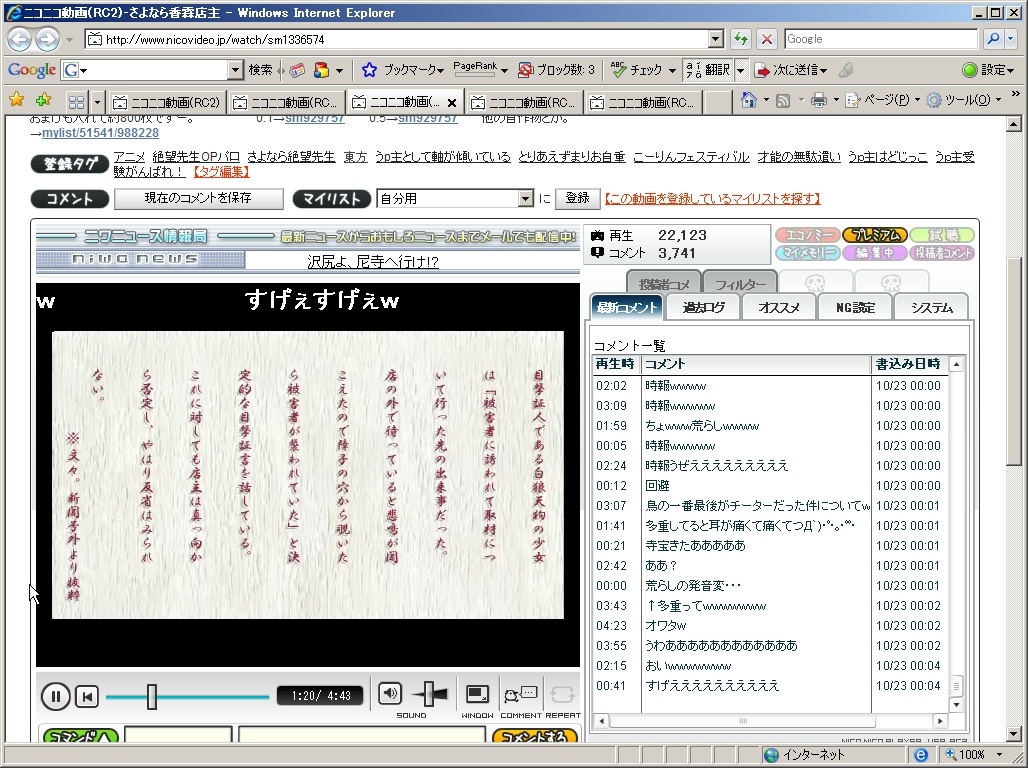Switch to 最新コメント tab
This screenshot has height=768, width=1028.
click(x=627, y=308)
